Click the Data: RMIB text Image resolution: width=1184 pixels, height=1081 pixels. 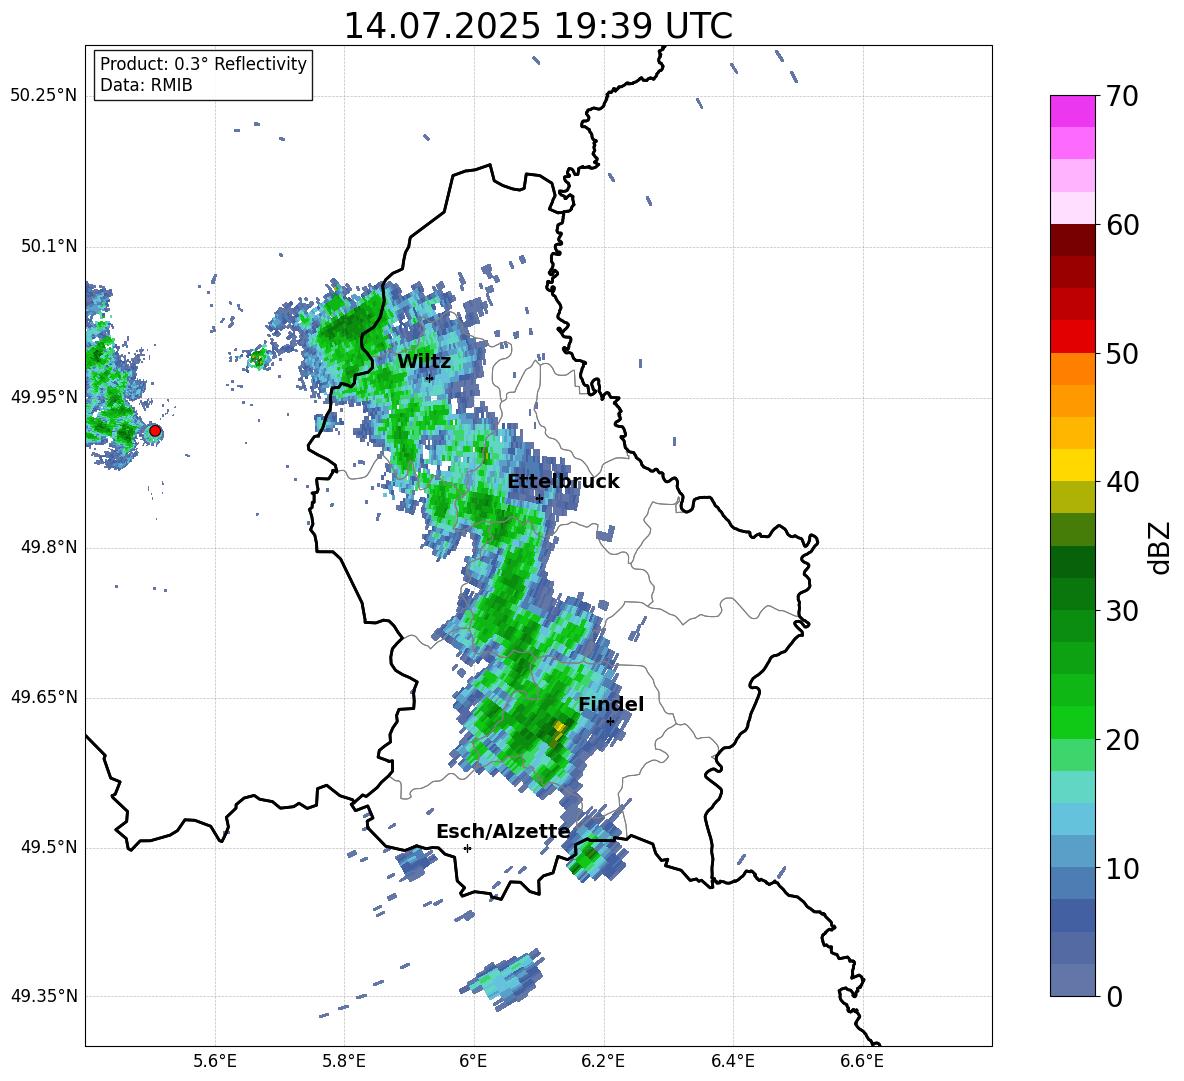tap(146, 85)
